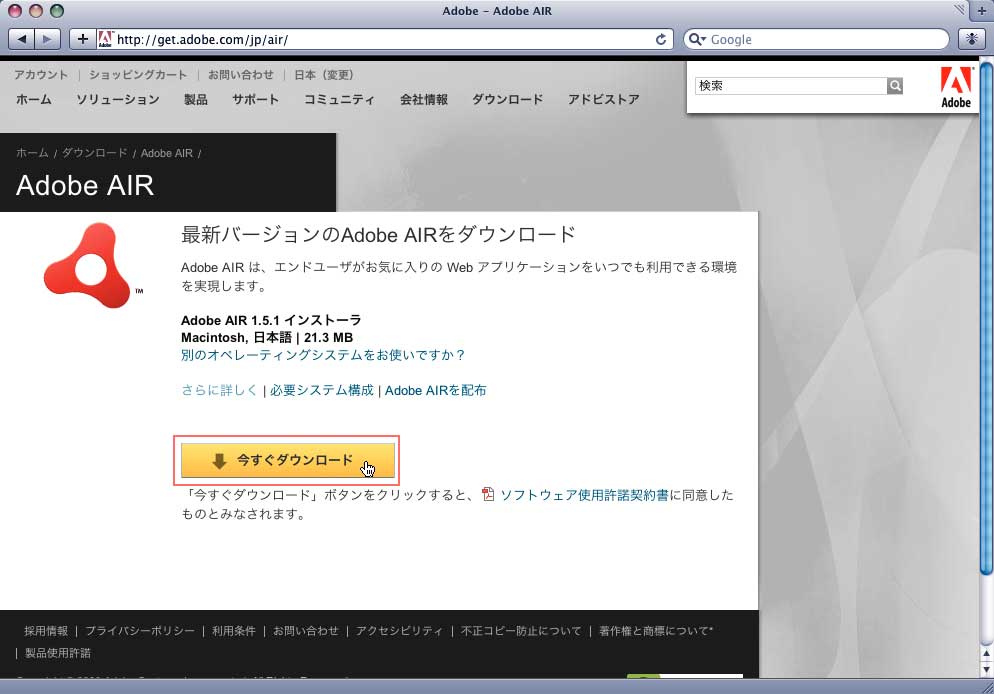Click the 製品使用許諾 footer link
This screenshot has height=694, width=994.
[x=58, y=653]
